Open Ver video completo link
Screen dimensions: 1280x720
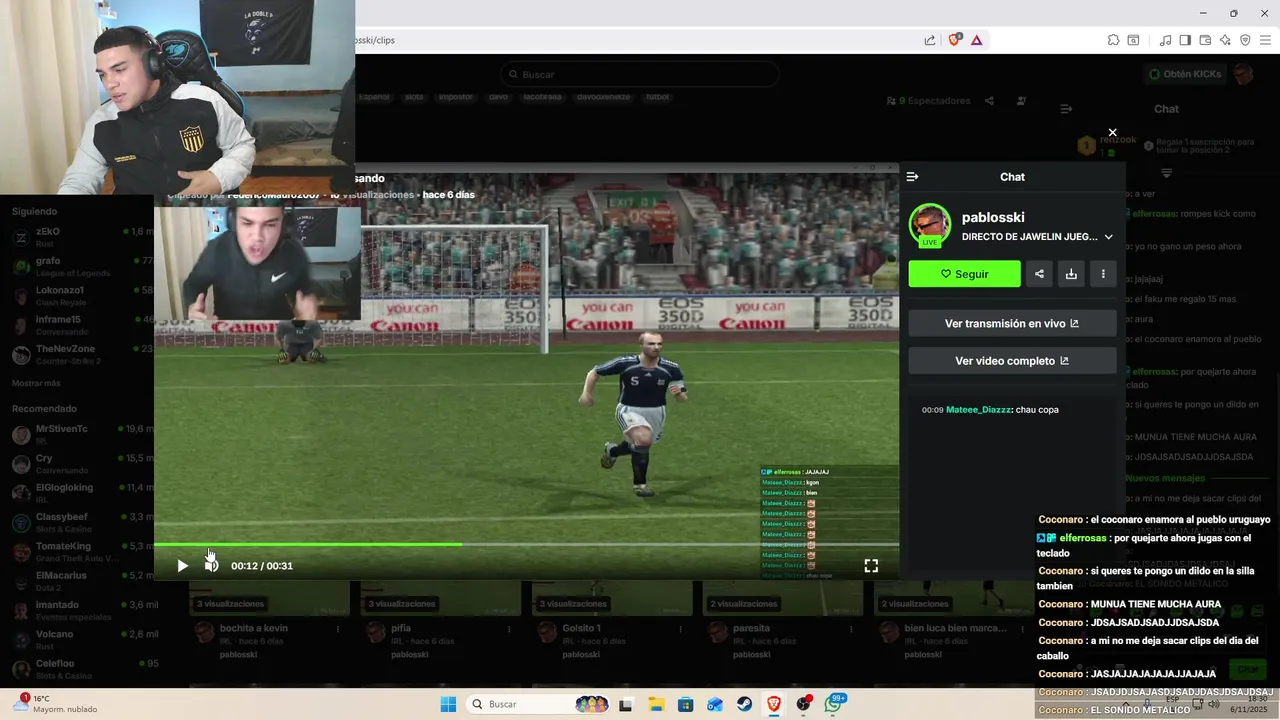coord(1012,361)
